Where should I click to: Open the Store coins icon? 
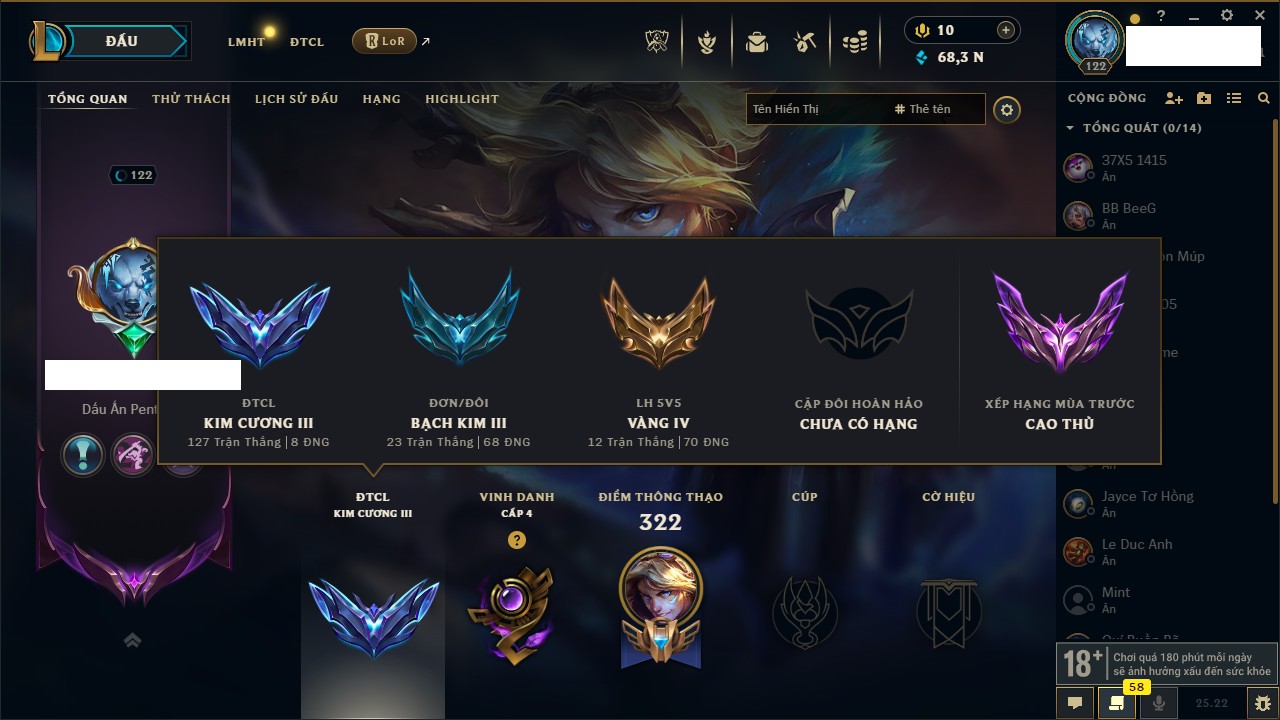point(854,42)
